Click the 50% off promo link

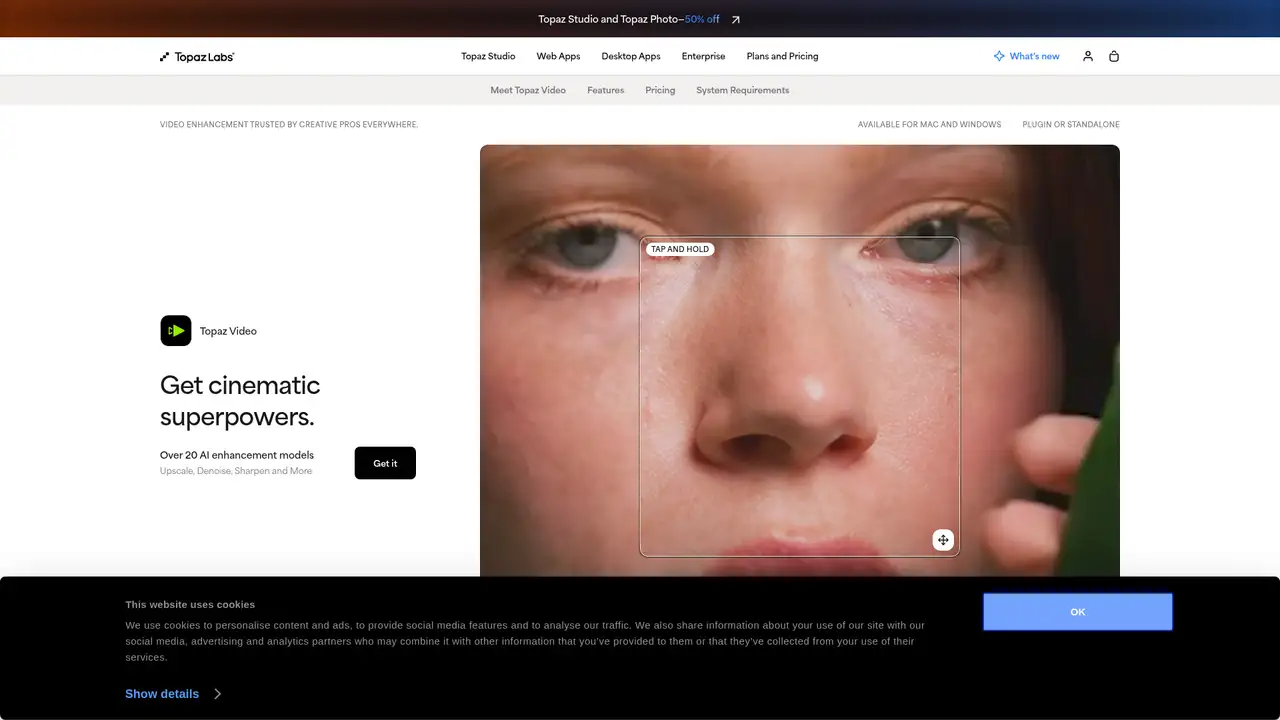point(702,19)
